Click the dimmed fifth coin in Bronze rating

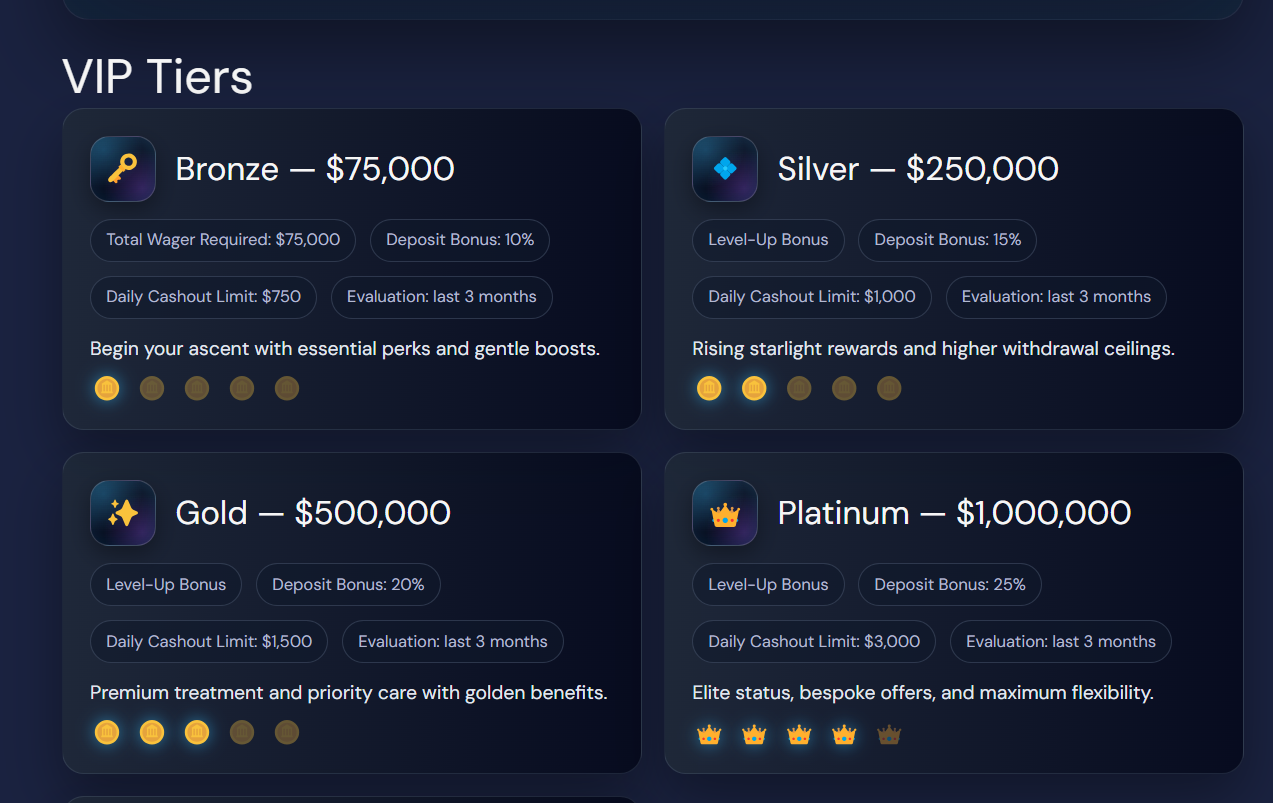pos(287,388)
